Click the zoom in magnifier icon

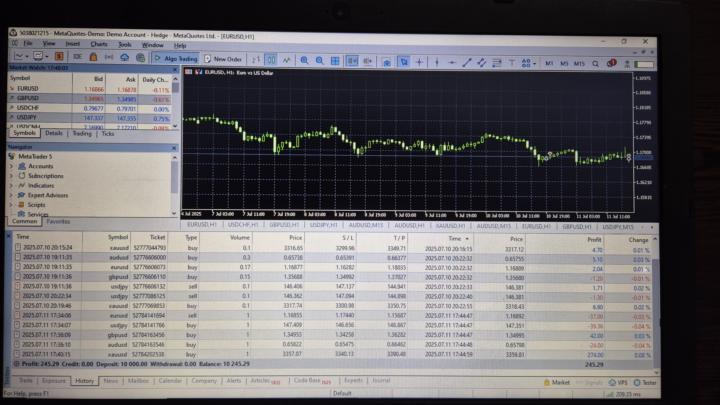[x=304, y=60]
